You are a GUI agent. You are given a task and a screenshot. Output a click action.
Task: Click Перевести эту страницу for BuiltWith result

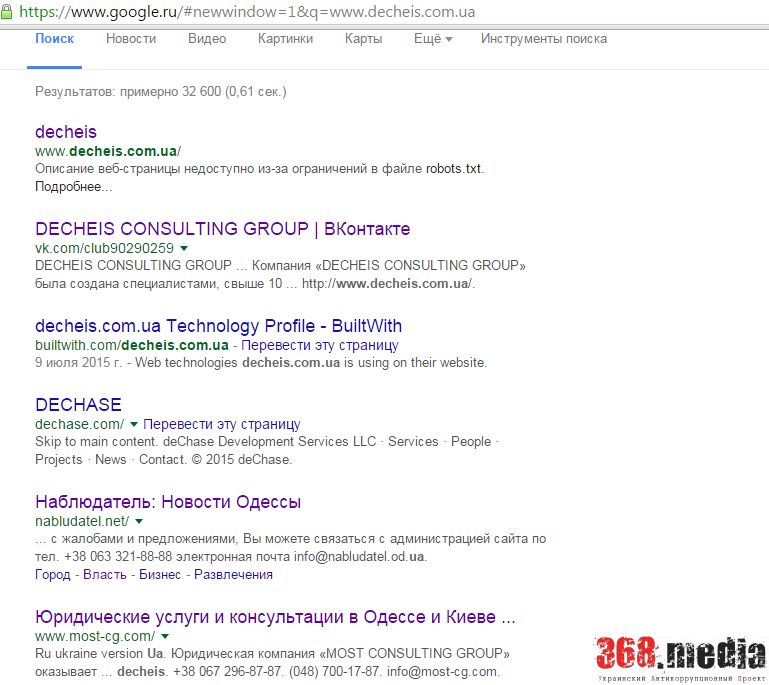(320, 345)
